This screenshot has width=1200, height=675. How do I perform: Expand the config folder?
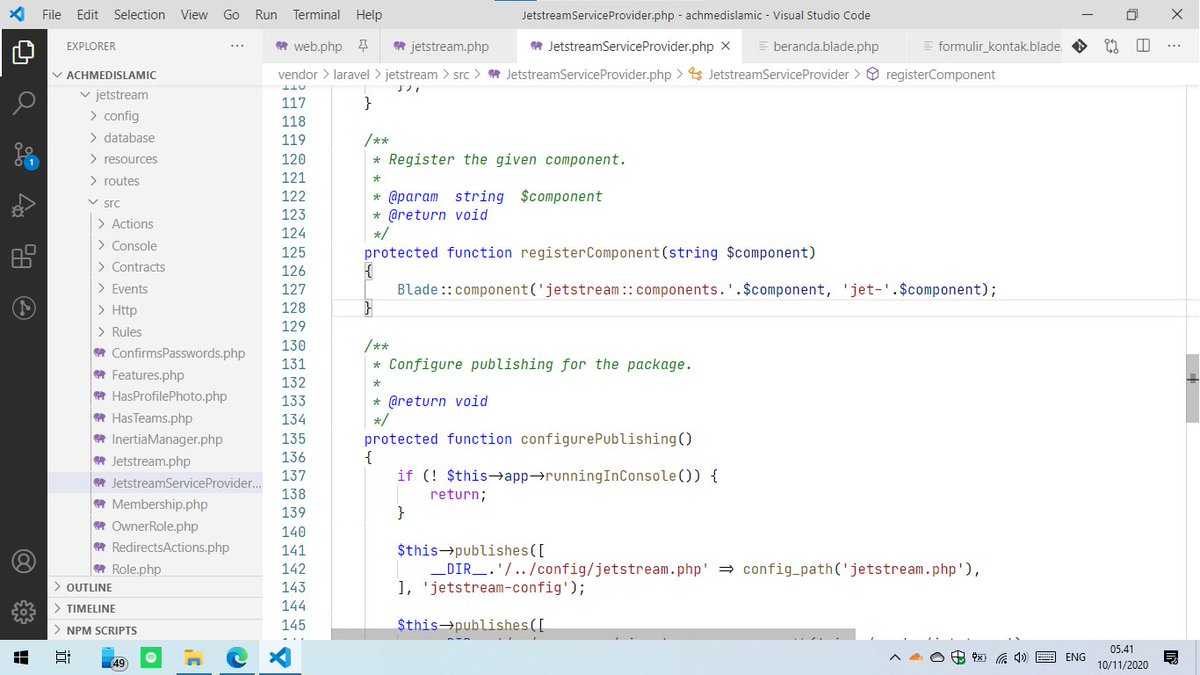pos(94,116)
